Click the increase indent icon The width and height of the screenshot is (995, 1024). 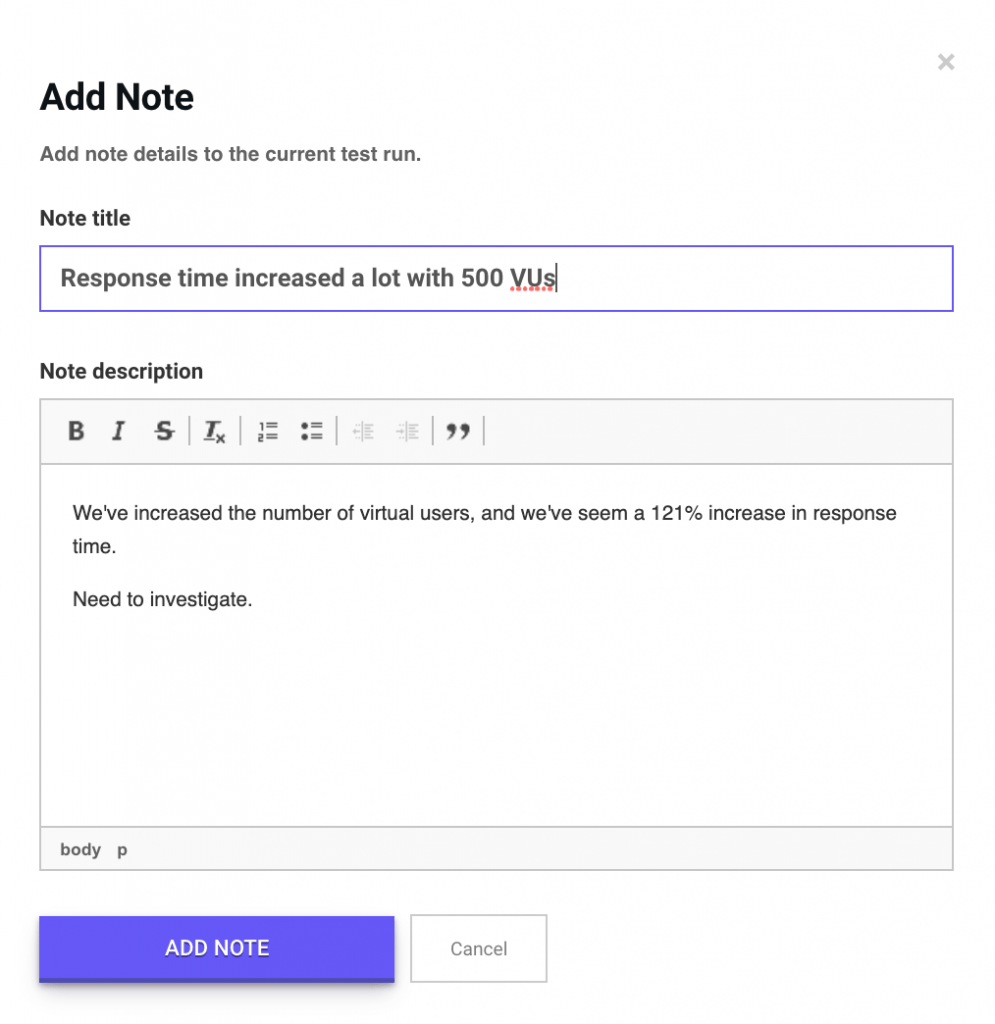407,431
